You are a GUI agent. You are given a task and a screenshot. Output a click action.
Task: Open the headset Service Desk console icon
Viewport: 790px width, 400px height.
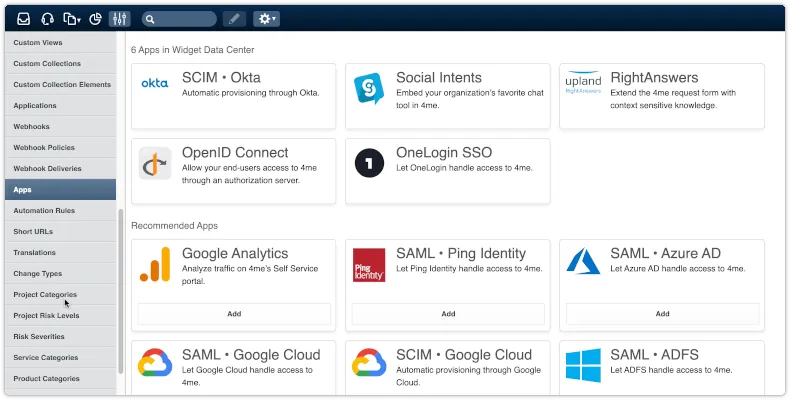[x=47, y=19]
